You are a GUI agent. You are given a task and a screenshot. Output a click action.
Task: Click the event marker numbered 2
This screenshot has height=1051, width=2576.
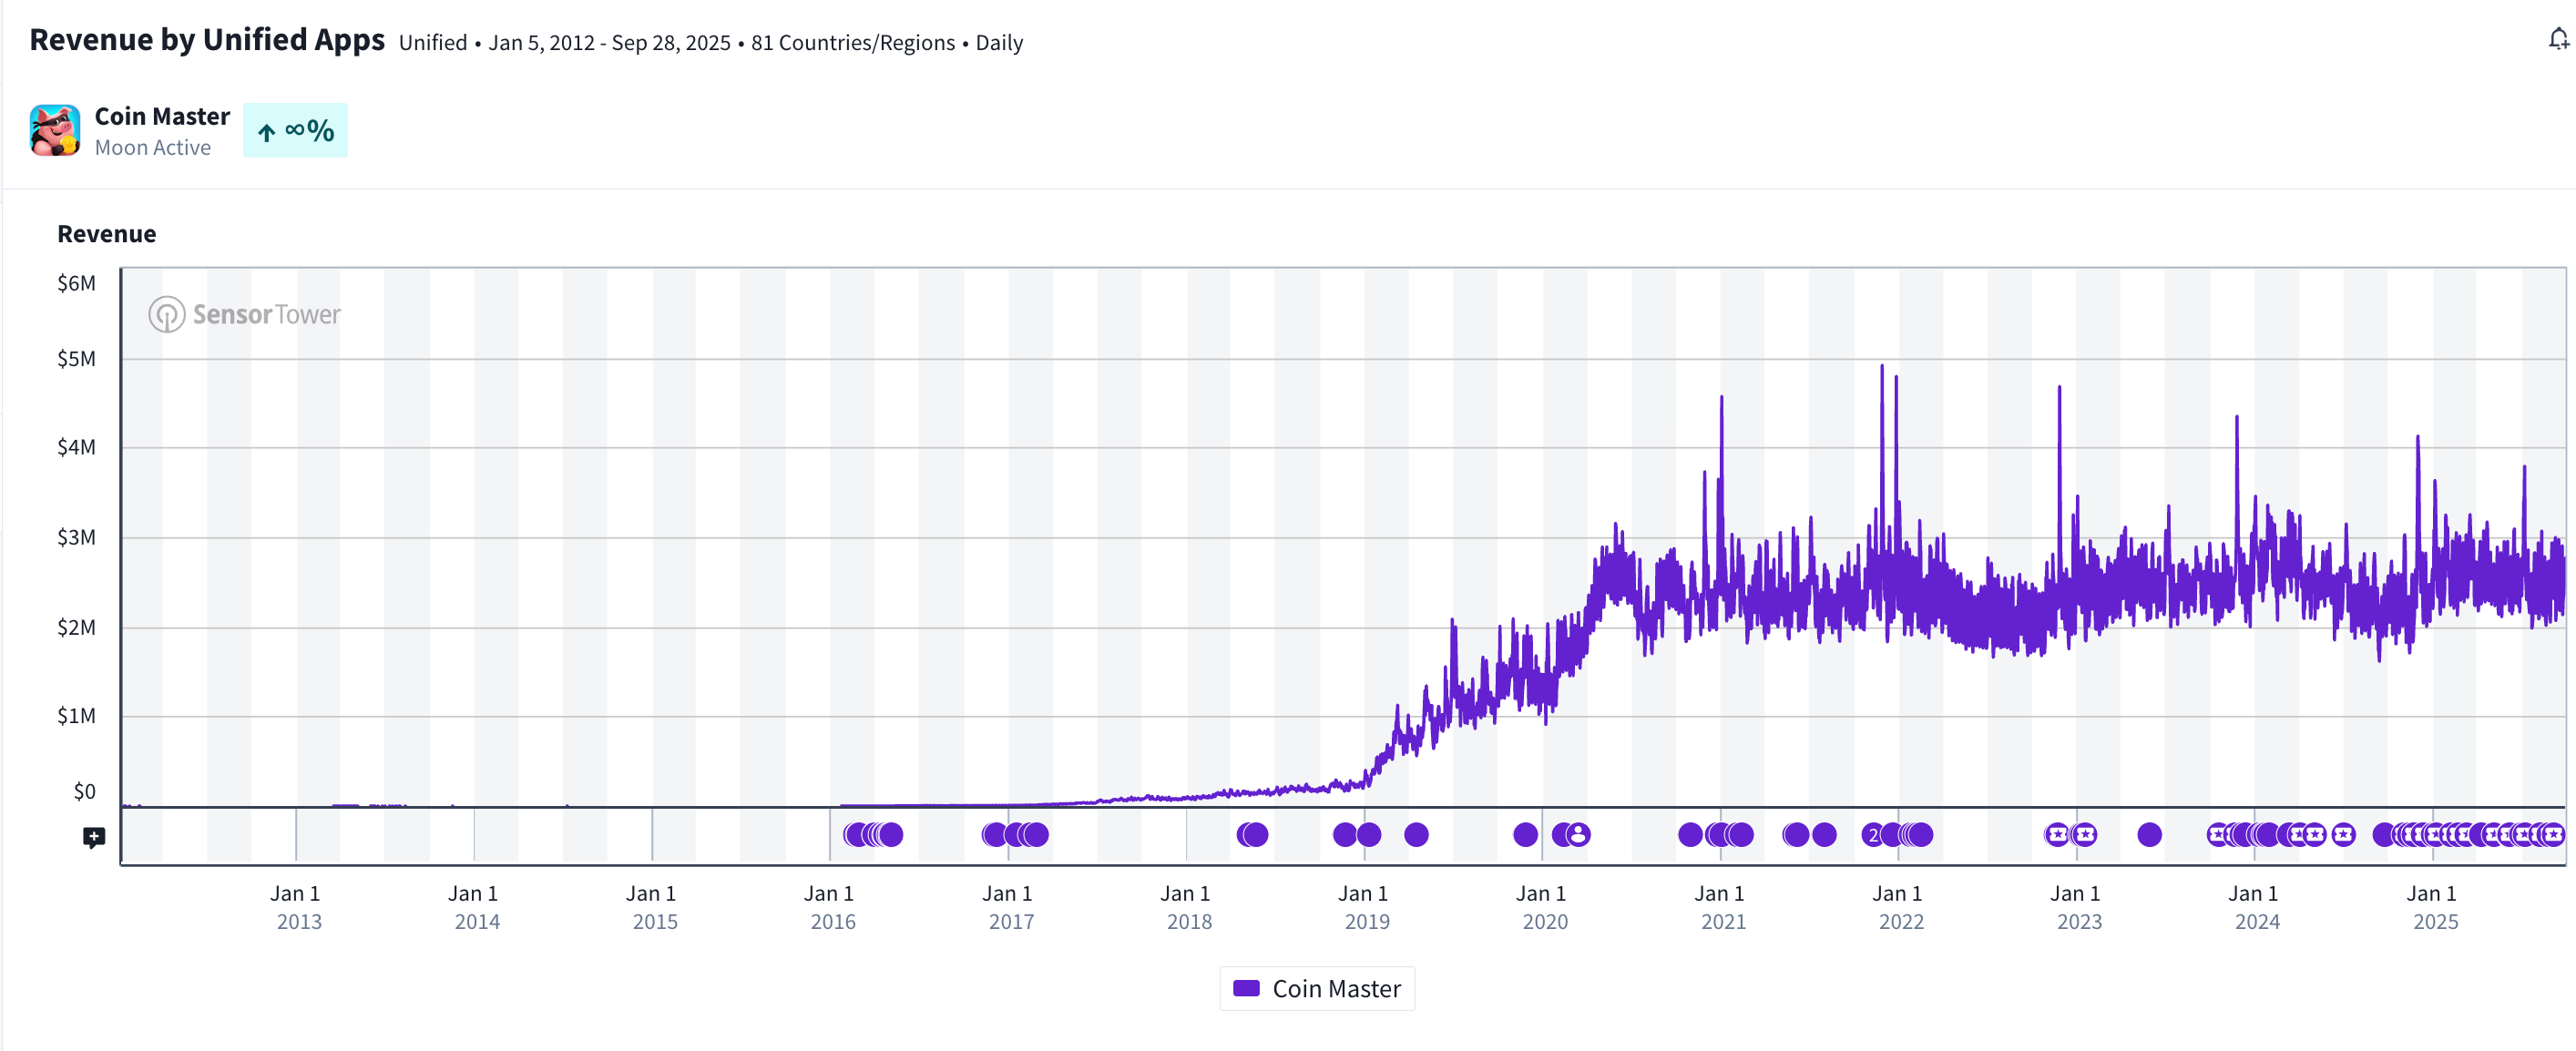(x=1873, y=834)
